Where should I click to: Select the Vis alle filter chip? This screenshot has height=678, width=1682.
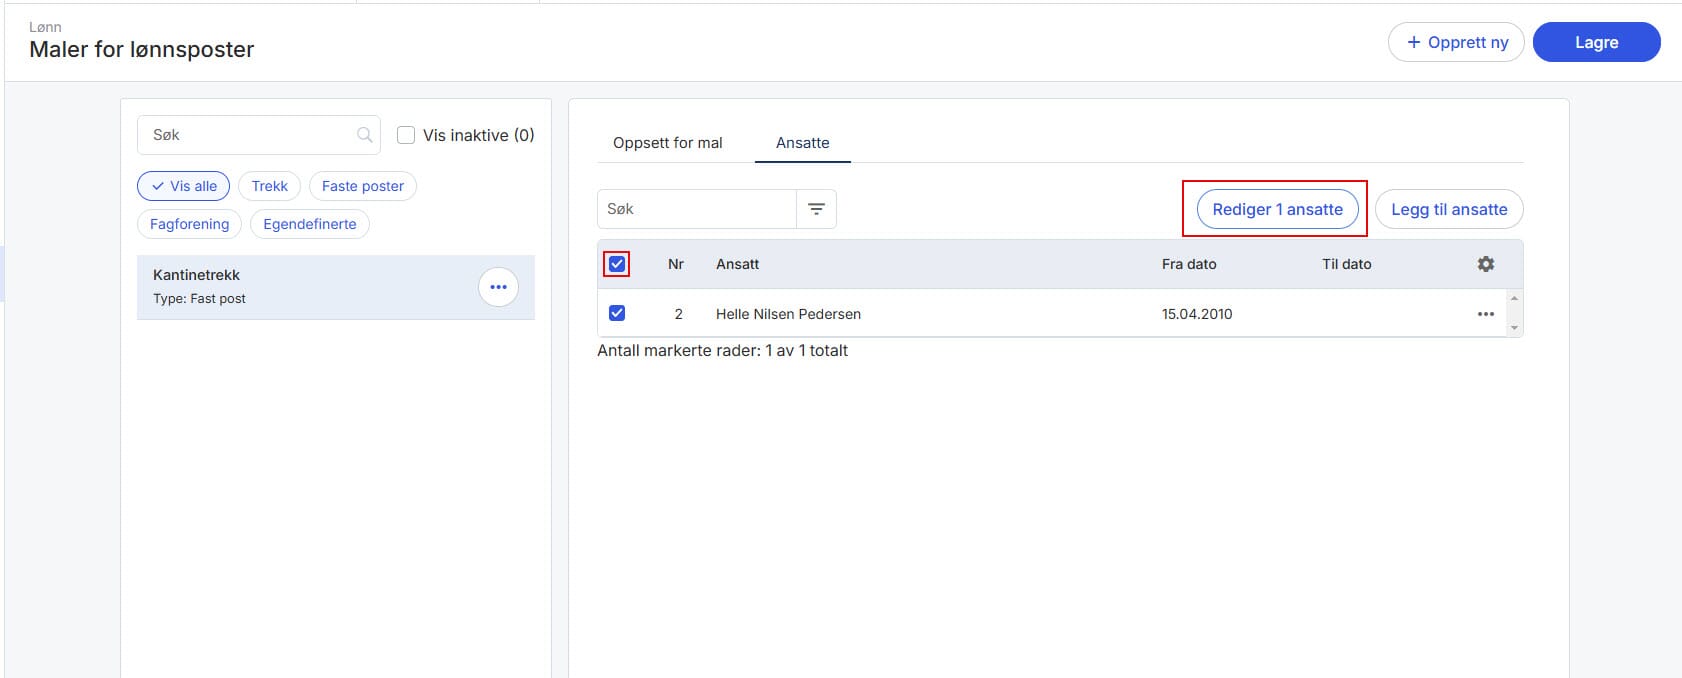pos(184,186)
